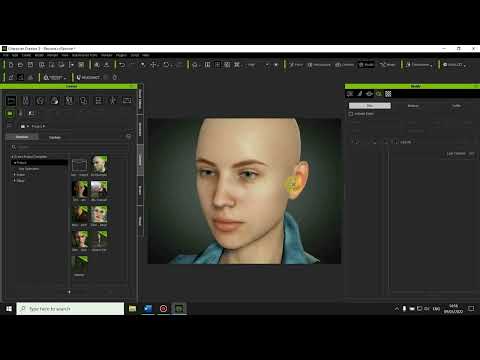
Task: Click the Home camera view icon
Action: pos(195,65)
